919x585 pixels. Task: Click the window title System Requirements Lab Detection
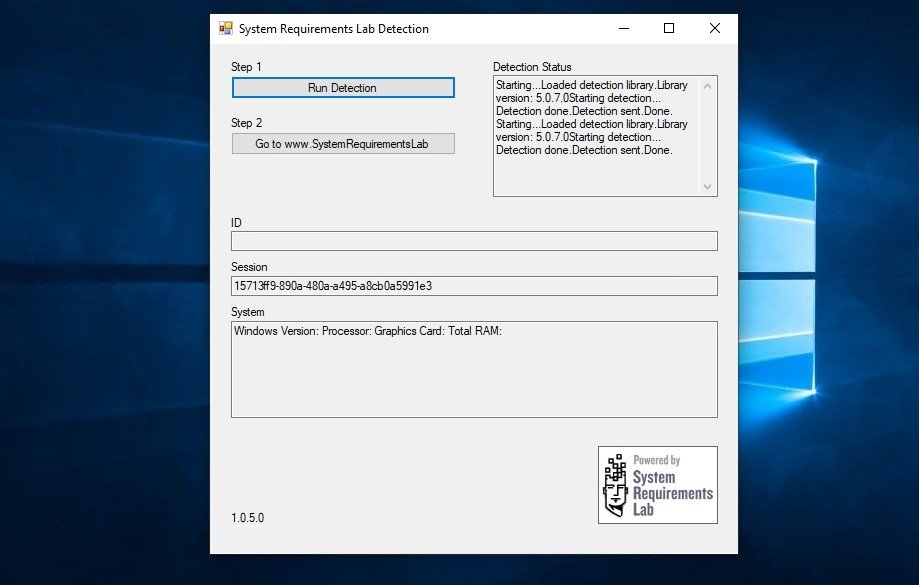pyautogui.click(x=333, y=29)
